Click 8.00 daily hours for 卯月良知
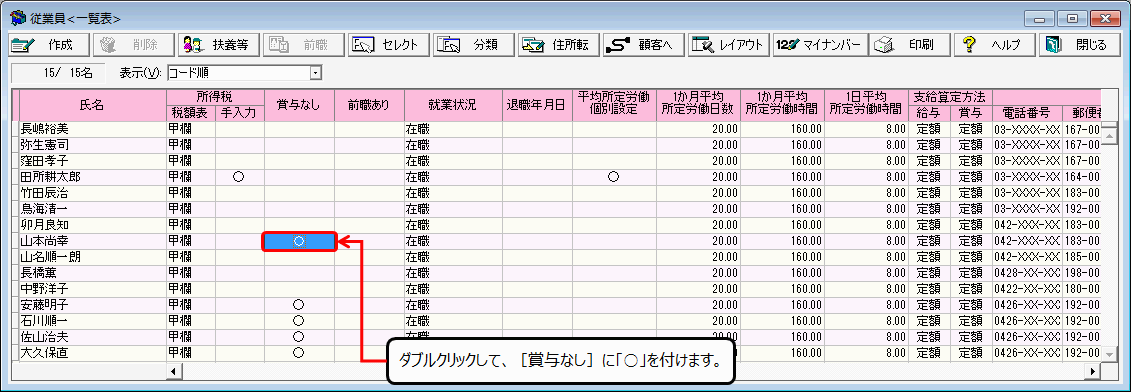1131x392 pixels. pyautogui.click(x=866, y=225)
